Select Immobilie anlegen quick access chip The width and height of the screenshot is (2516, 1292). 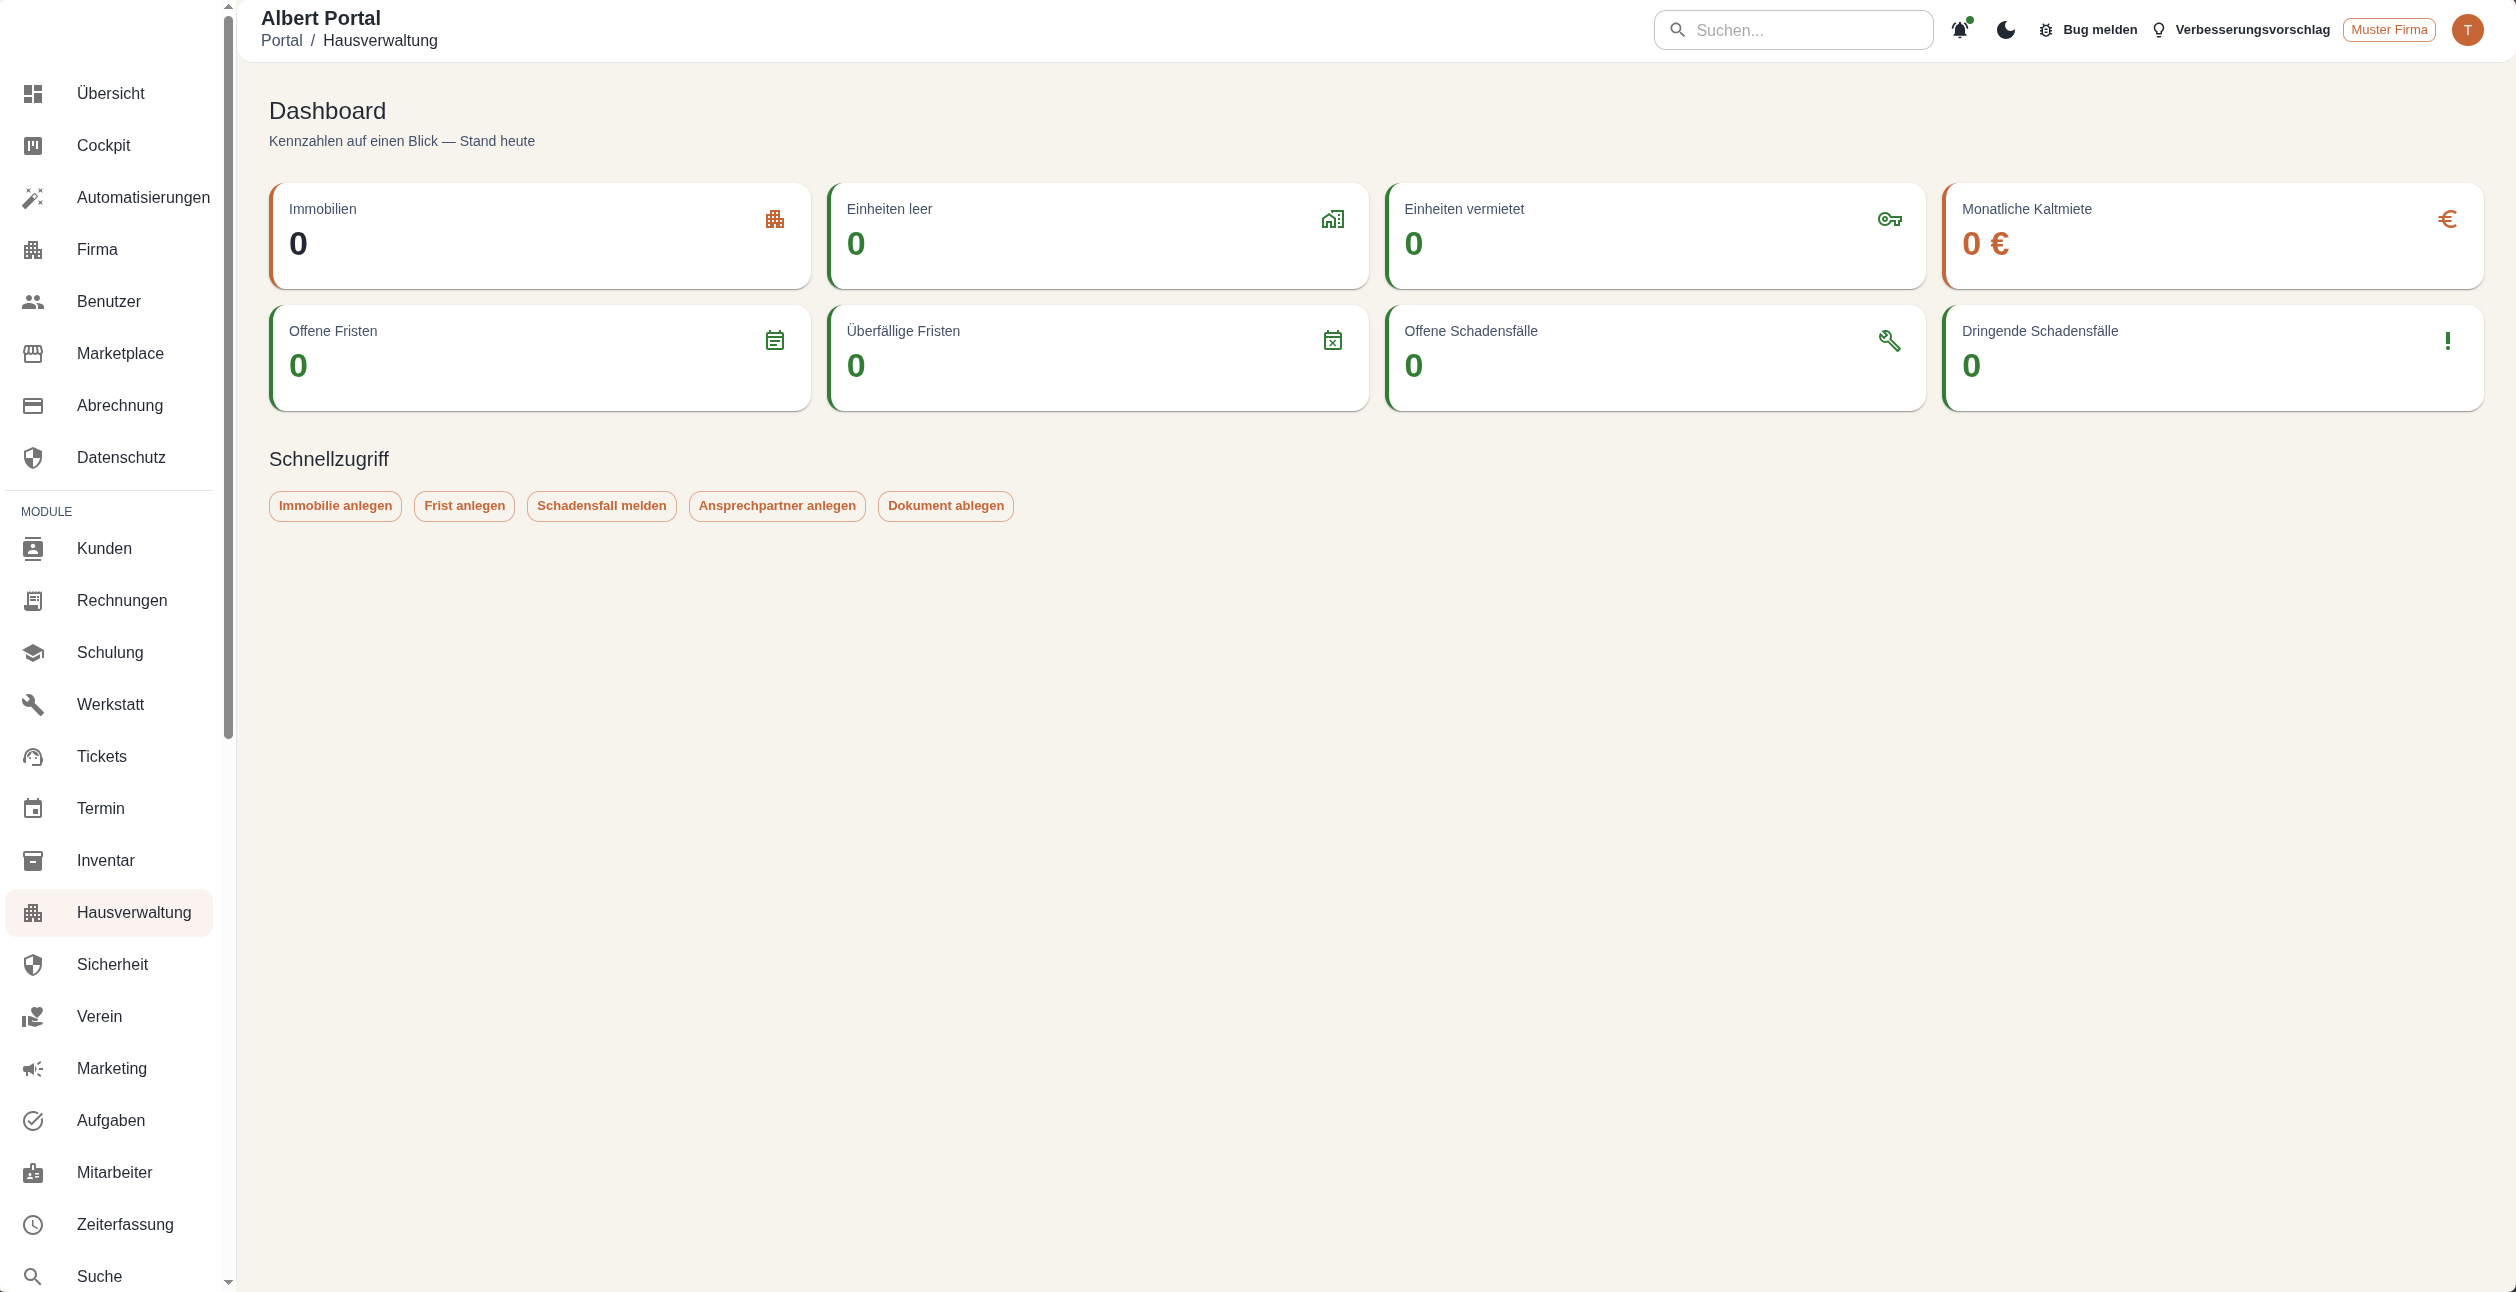pyautogui.click(x=335, y=506)
